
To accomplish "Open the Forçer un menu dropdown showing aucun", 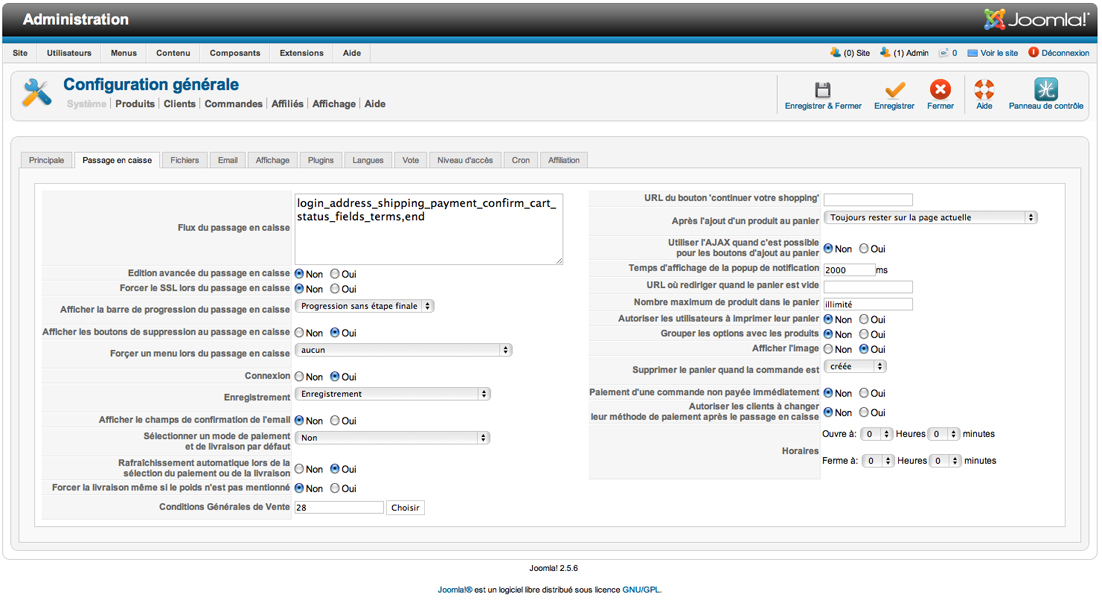I will pos(403,350).
